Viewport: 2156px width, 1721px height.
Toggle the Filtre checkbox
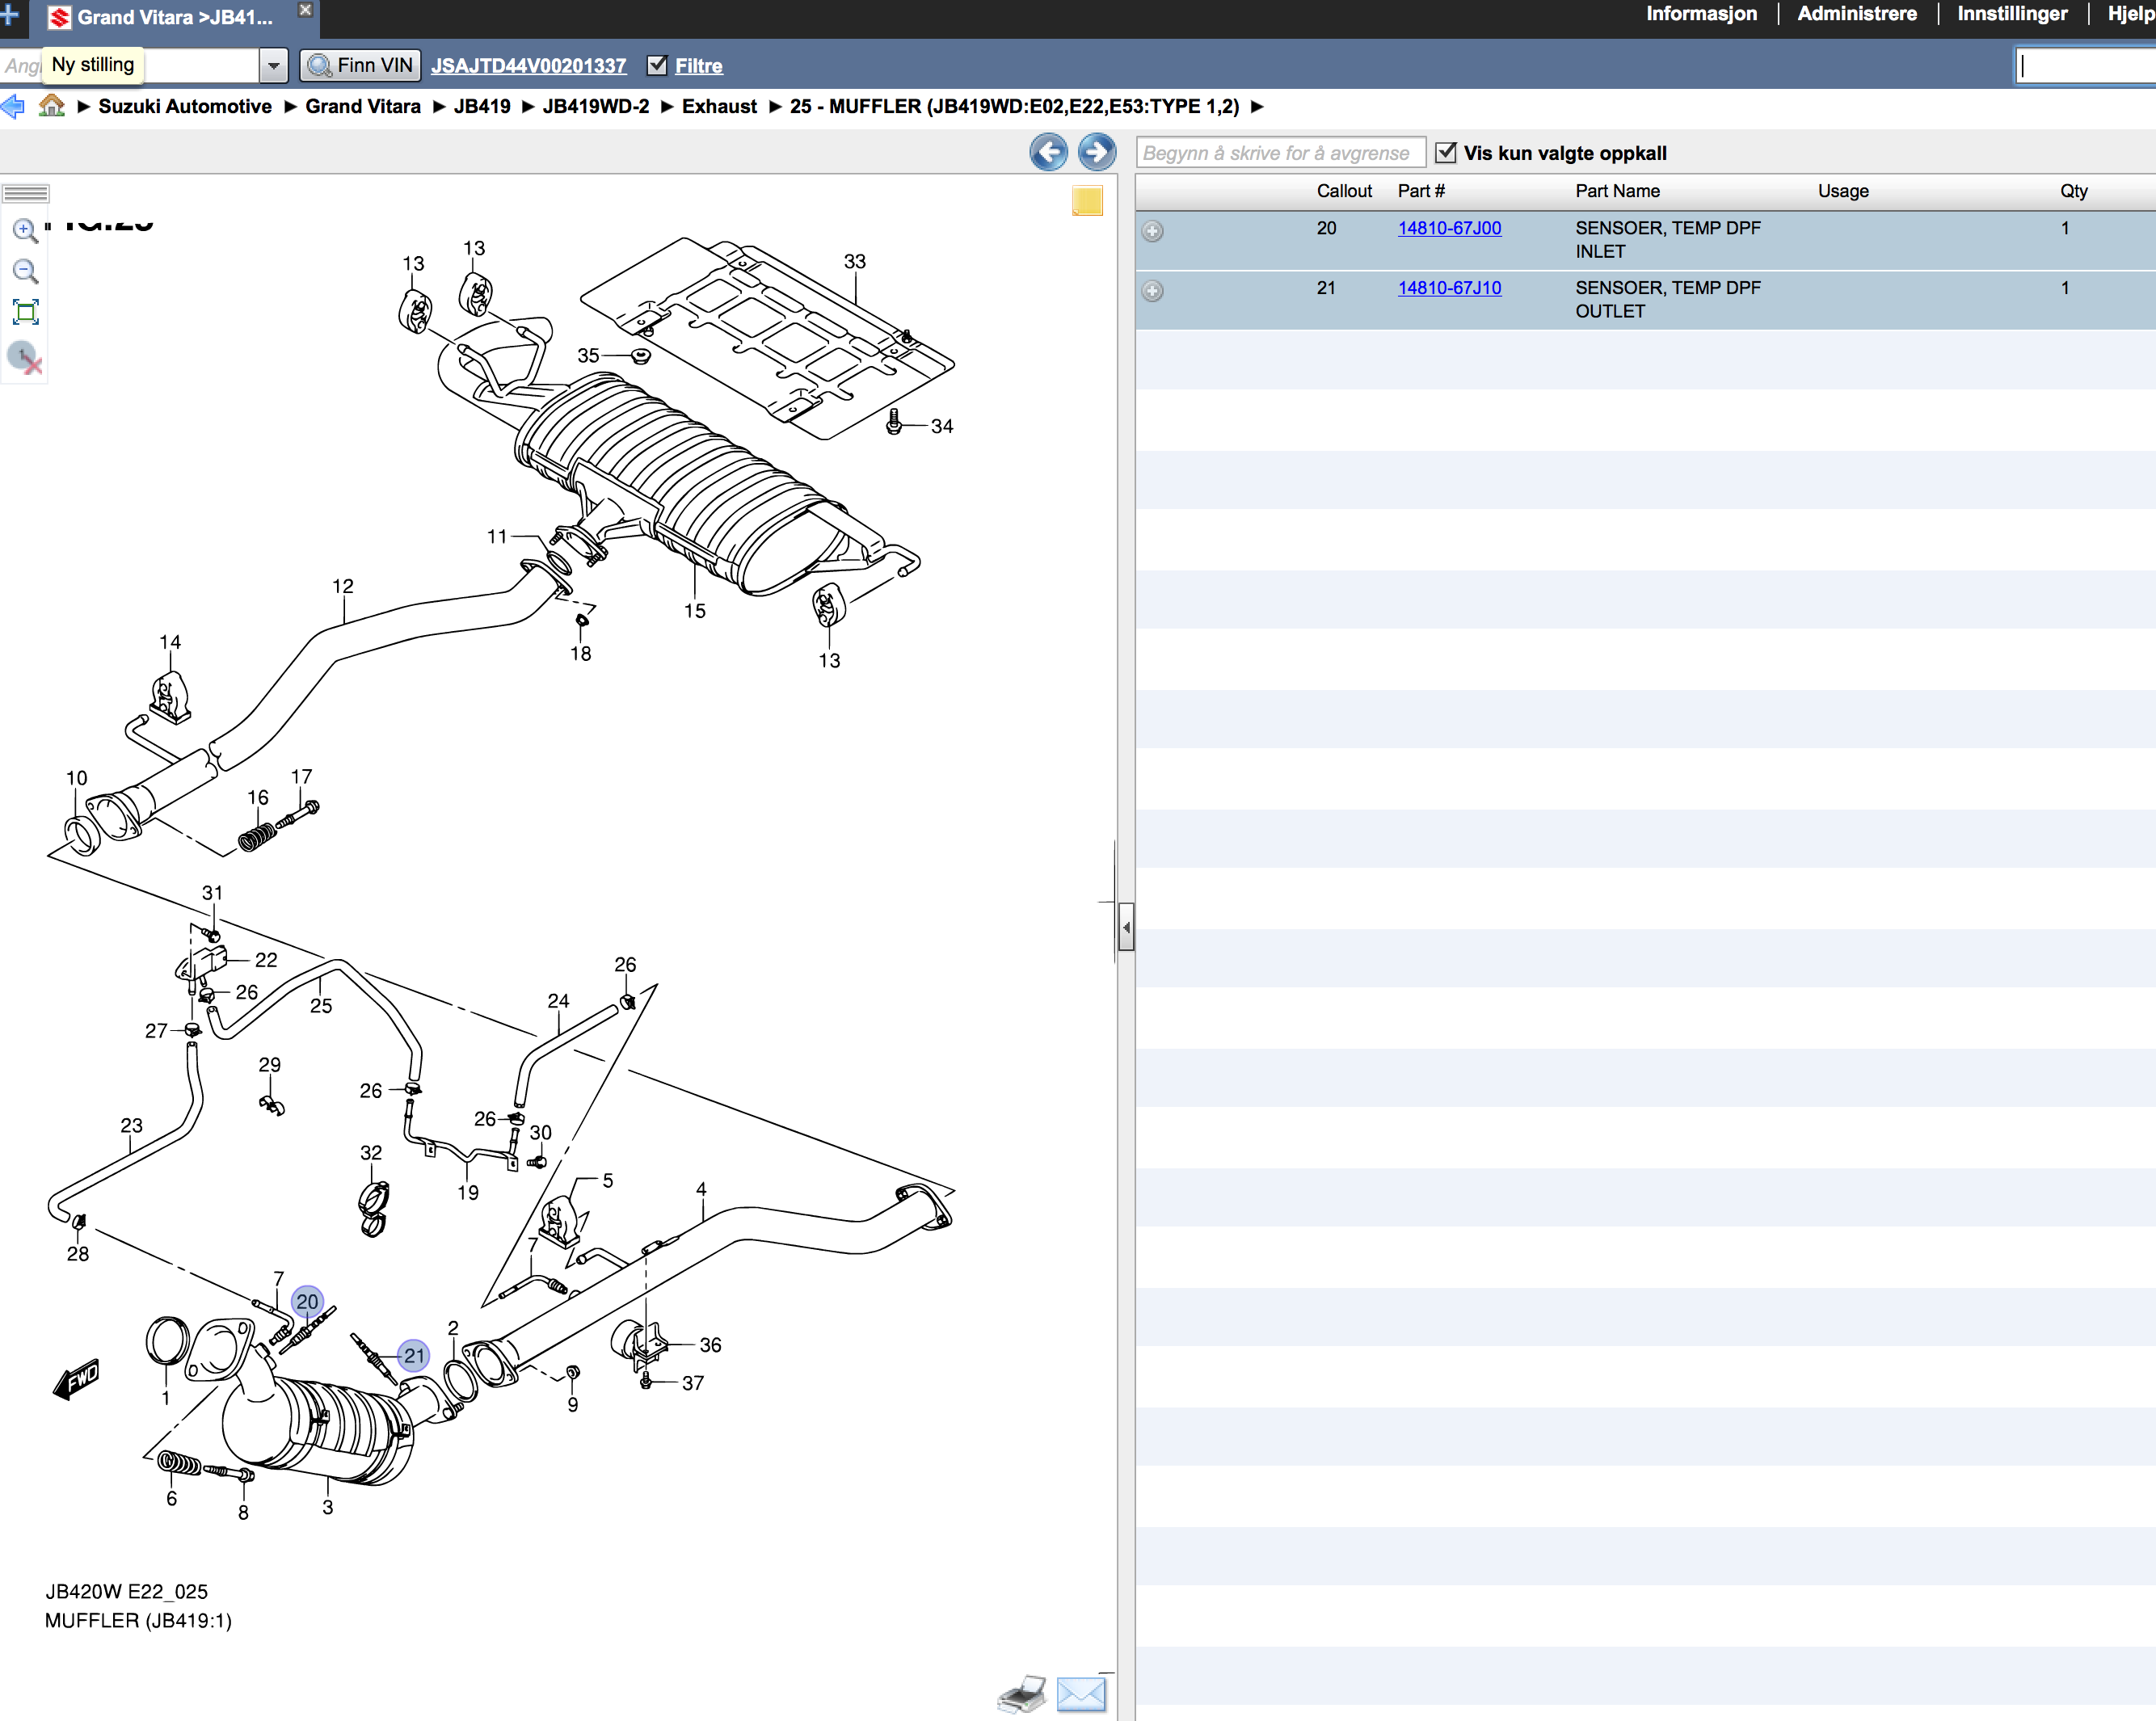pos(657,65)
